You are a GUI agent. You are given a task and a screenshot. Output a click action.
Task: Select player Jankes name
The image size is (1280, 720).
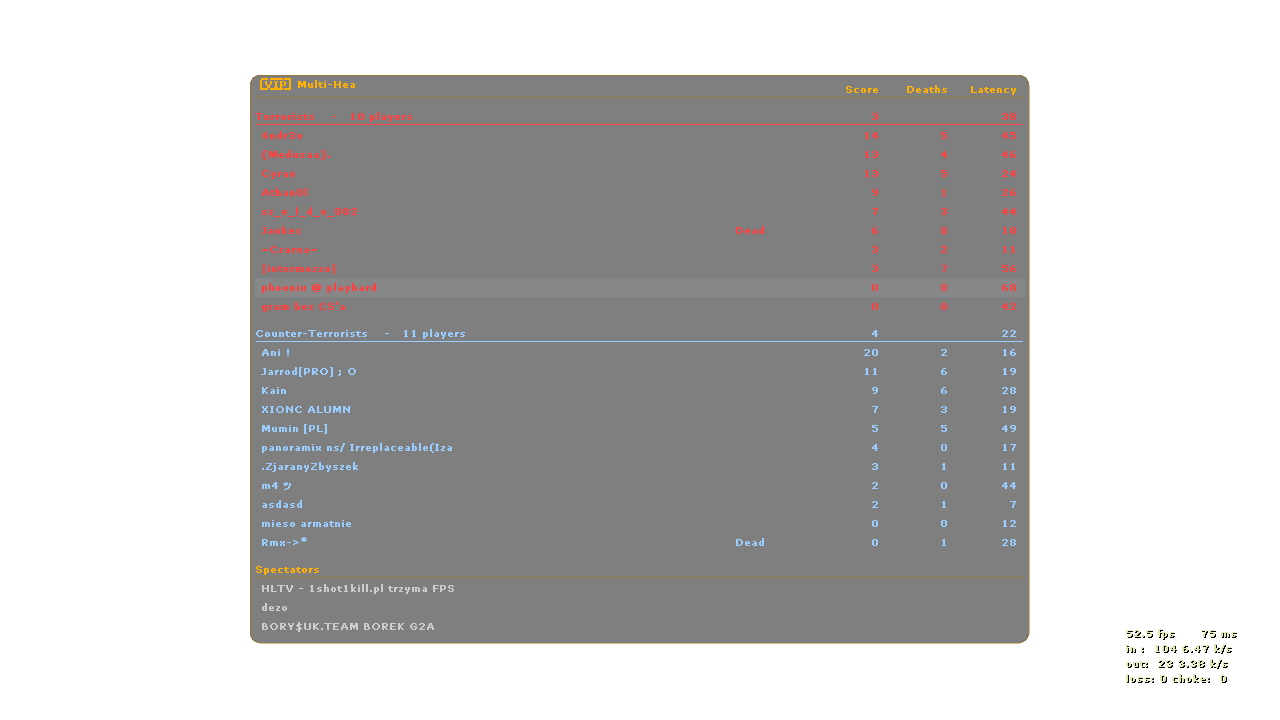pos(282,231)
